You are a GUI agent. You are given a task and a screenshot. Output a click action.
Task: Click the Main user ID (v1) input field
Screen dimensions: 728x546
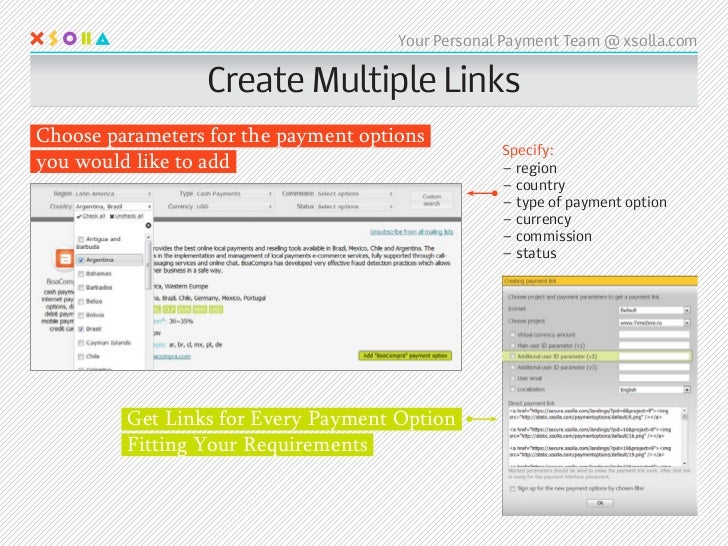655,345
